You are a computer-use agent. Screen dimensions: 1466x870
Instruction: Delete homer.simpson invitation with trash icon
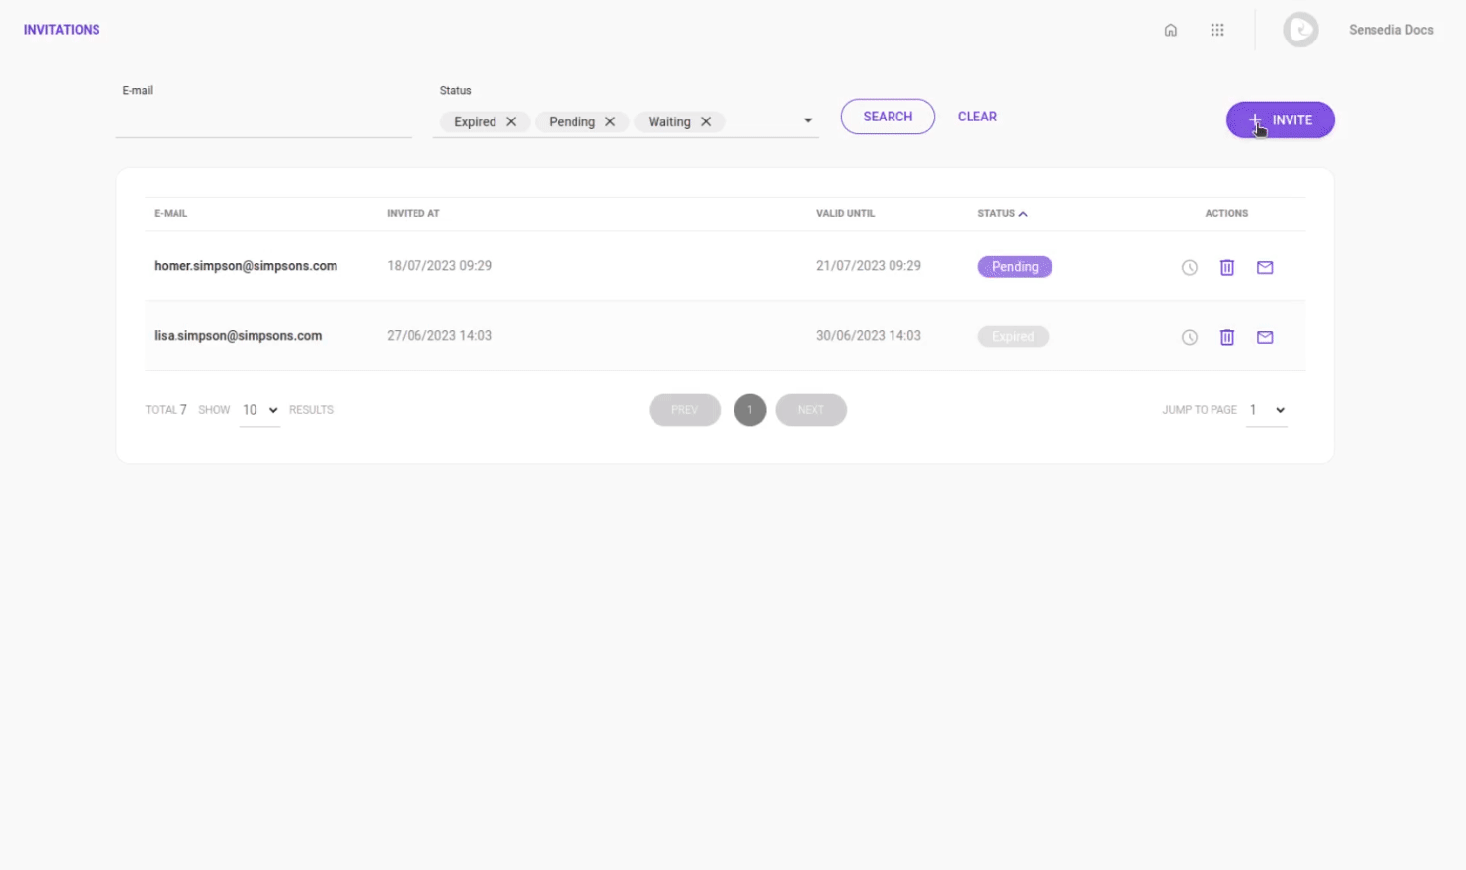click(x=1226, y=268)
